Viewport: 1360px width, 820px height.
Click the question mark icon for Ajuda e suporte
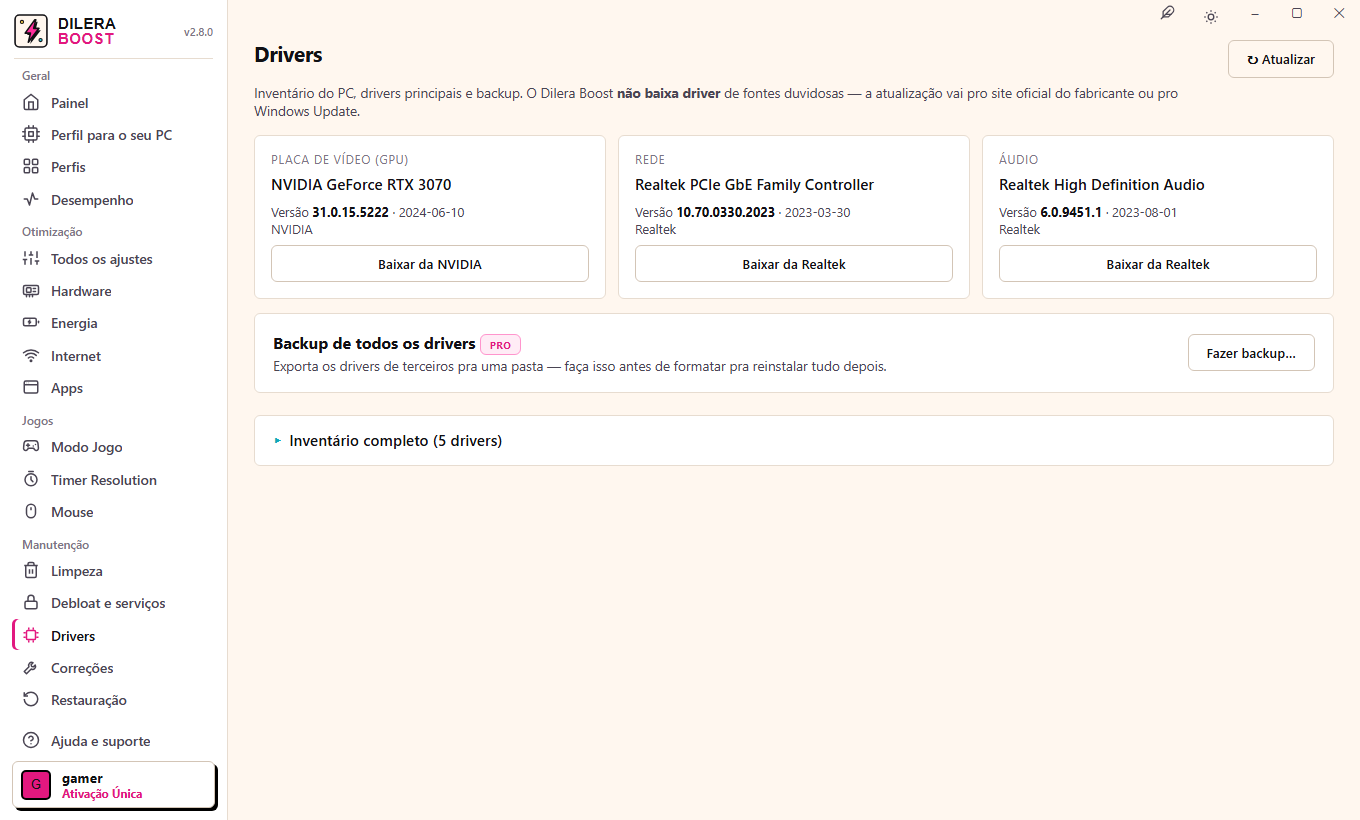point(31,741)
